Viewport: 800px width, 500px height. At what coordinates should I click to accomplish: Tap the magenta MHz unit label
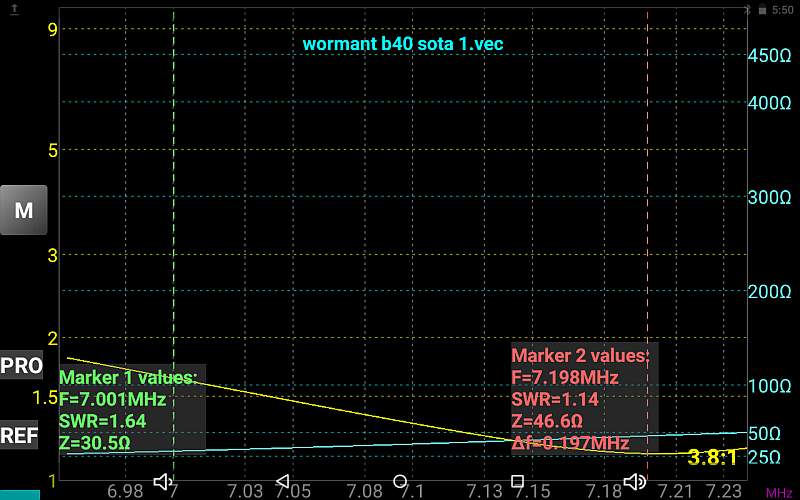click(x=778, y=493)
